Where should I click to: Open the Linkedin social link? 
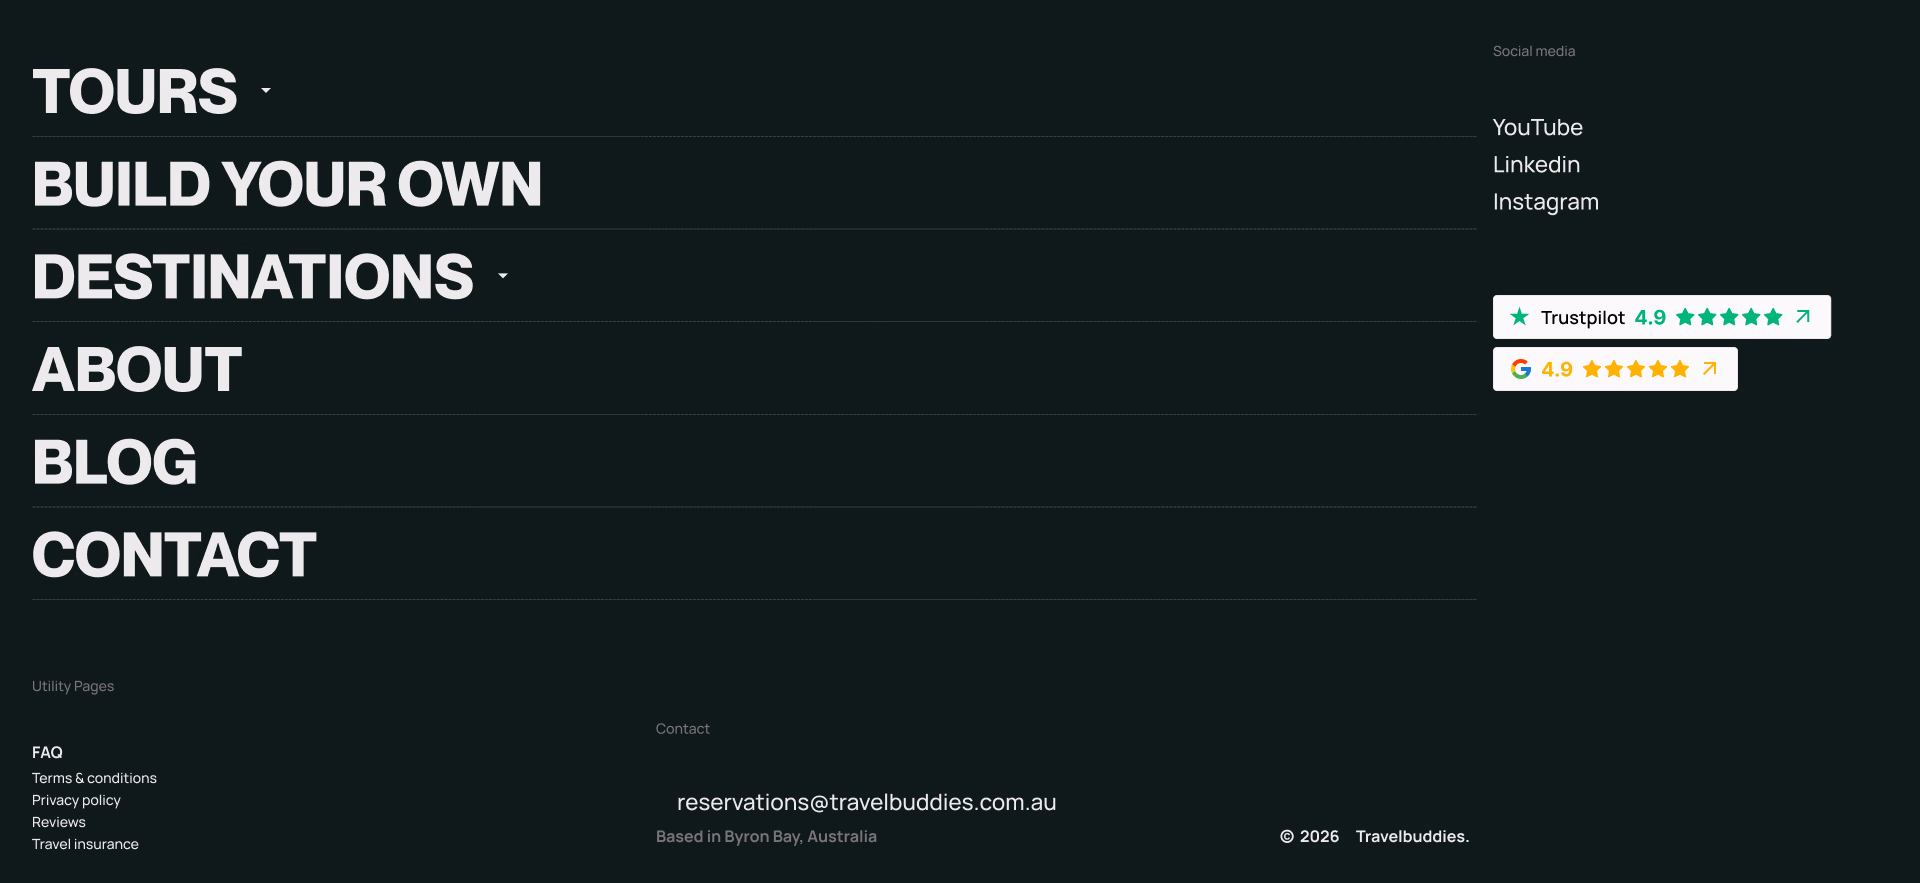tap(1536, 164)
